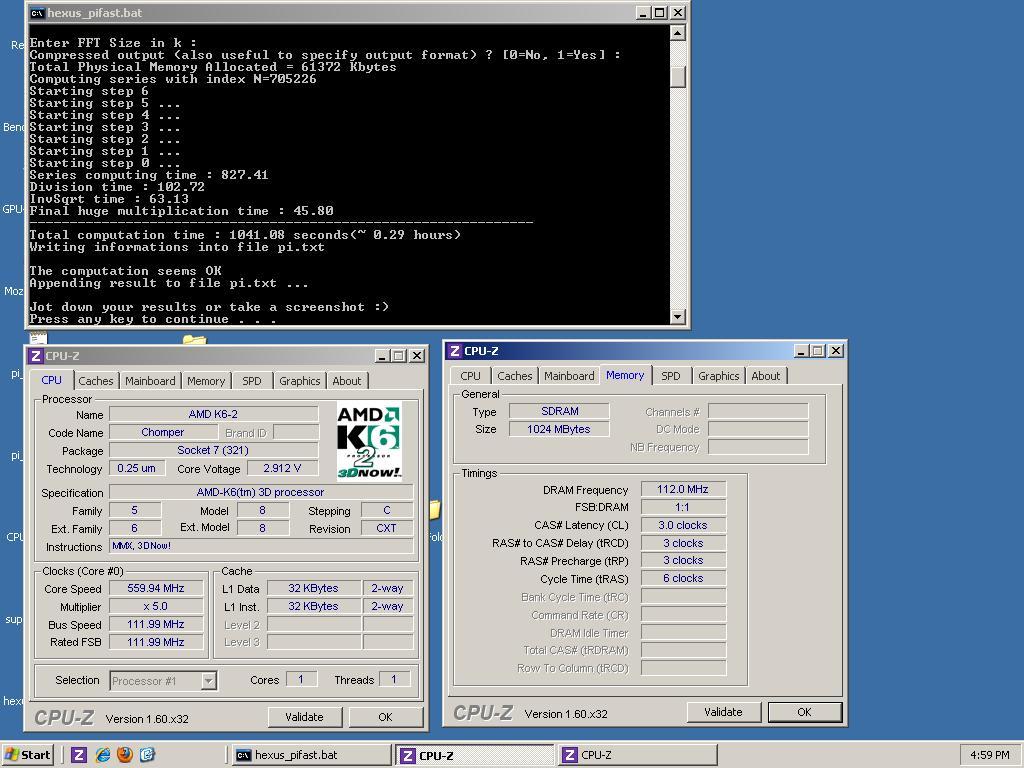Screen dimensions: 1024x768
Task: Click the 0.25 um technology value
Action: [136, 468]
